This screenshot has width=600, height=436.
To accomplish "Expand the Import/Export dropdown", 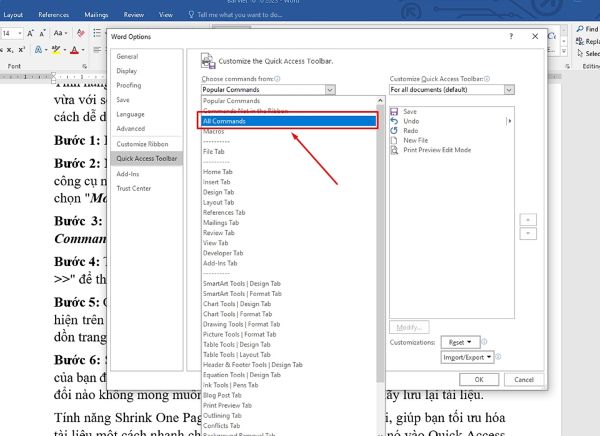I will point(468,357).
